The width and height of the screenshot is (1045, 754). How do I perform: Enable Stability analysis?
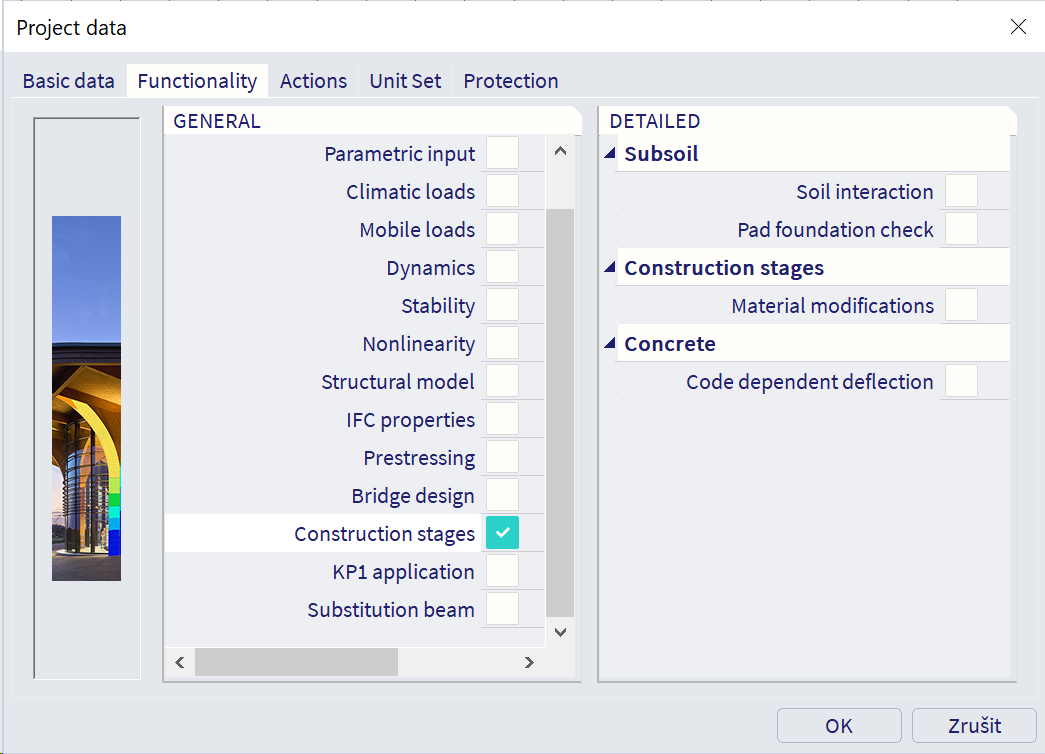502,305
